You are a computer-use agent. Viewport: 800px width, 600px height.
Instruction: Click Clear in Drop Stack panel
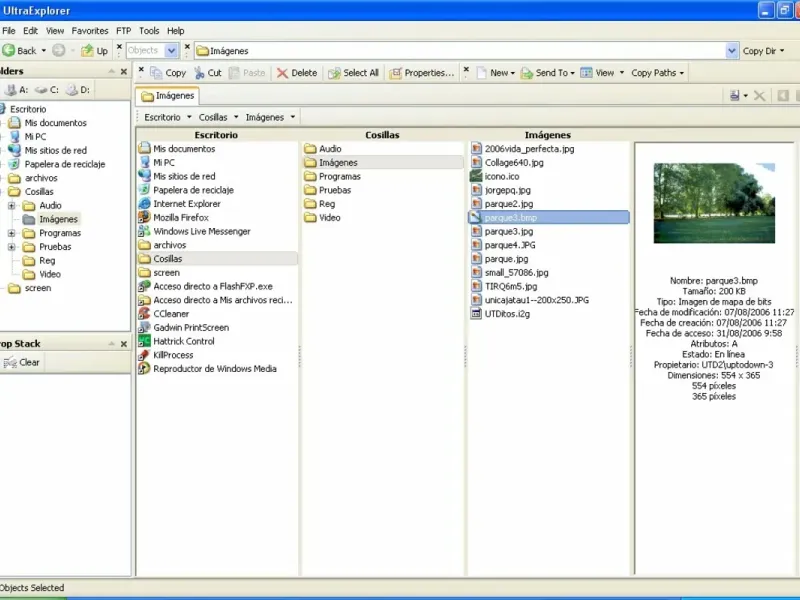point(21,362)
